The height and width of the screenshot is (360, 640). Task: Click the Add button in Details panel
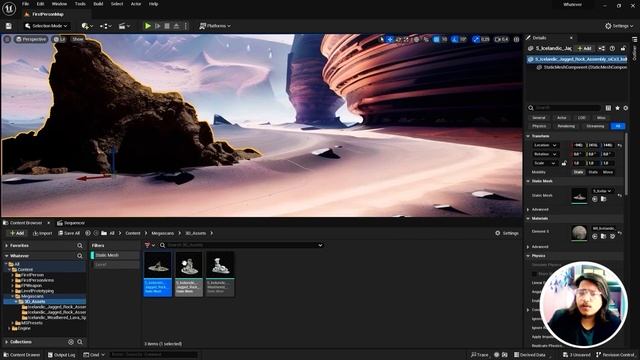point(584,49)
